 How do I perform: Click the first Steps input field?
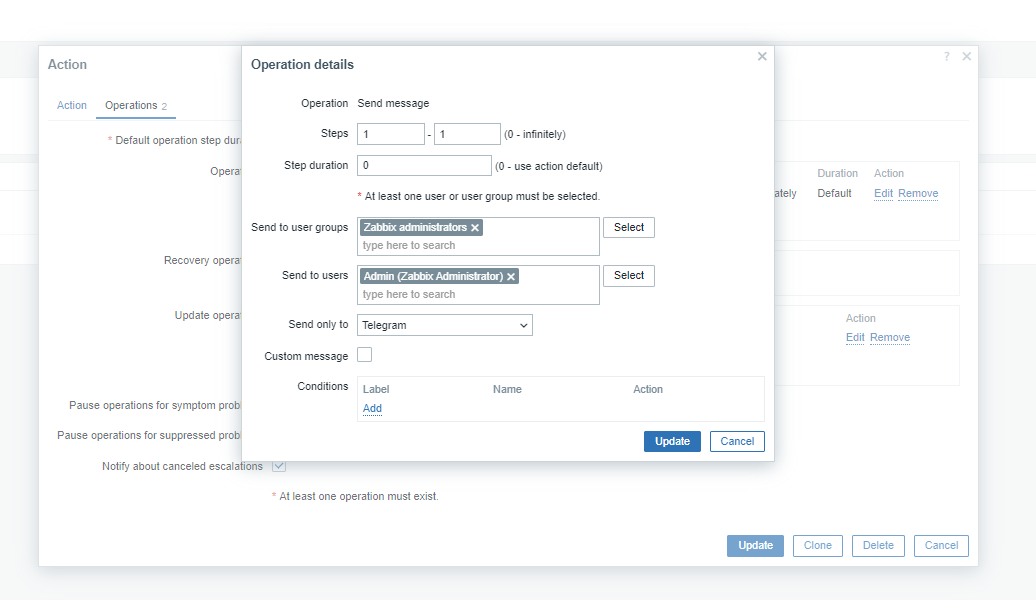(x=391, y=134)
